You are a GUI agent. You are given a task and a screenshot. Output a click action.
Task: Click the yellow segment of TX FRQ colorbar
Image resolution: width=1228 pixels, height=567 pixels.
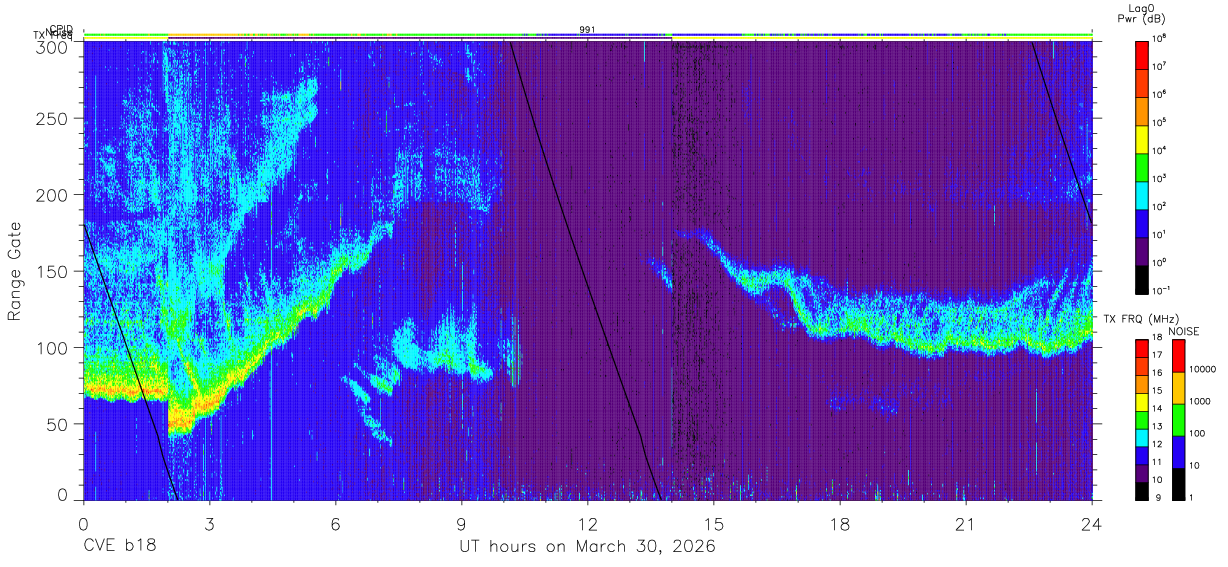[x=1143, y=402]
